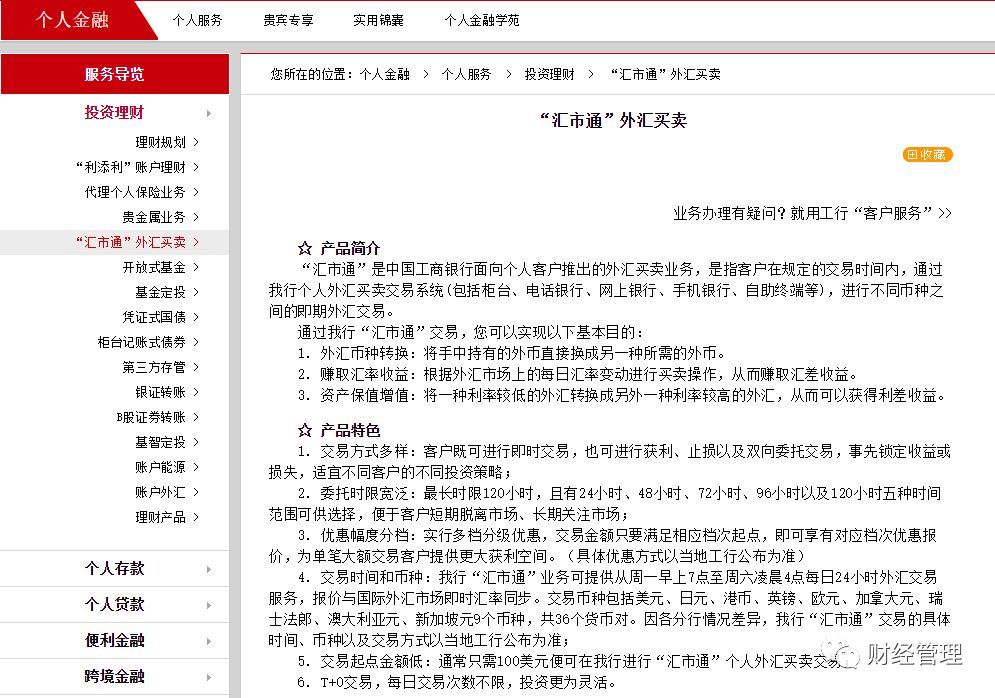This screenshot has width=995, height=698.
Task: Click the chevron beside "利添利"账户理财
Action: pos(196,167)
